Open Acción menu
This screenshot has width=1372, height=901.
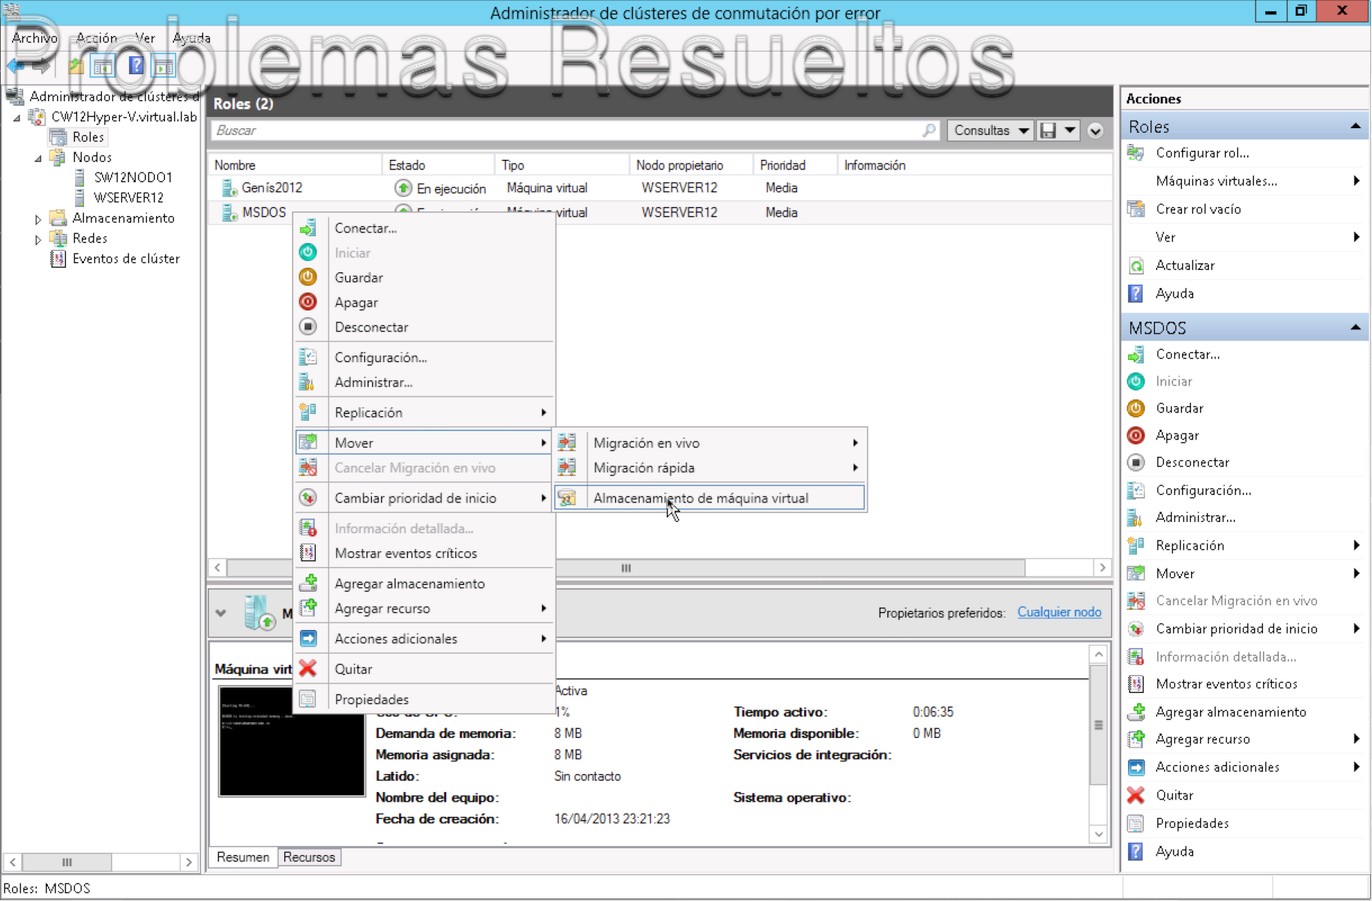[x=97, y=38]
